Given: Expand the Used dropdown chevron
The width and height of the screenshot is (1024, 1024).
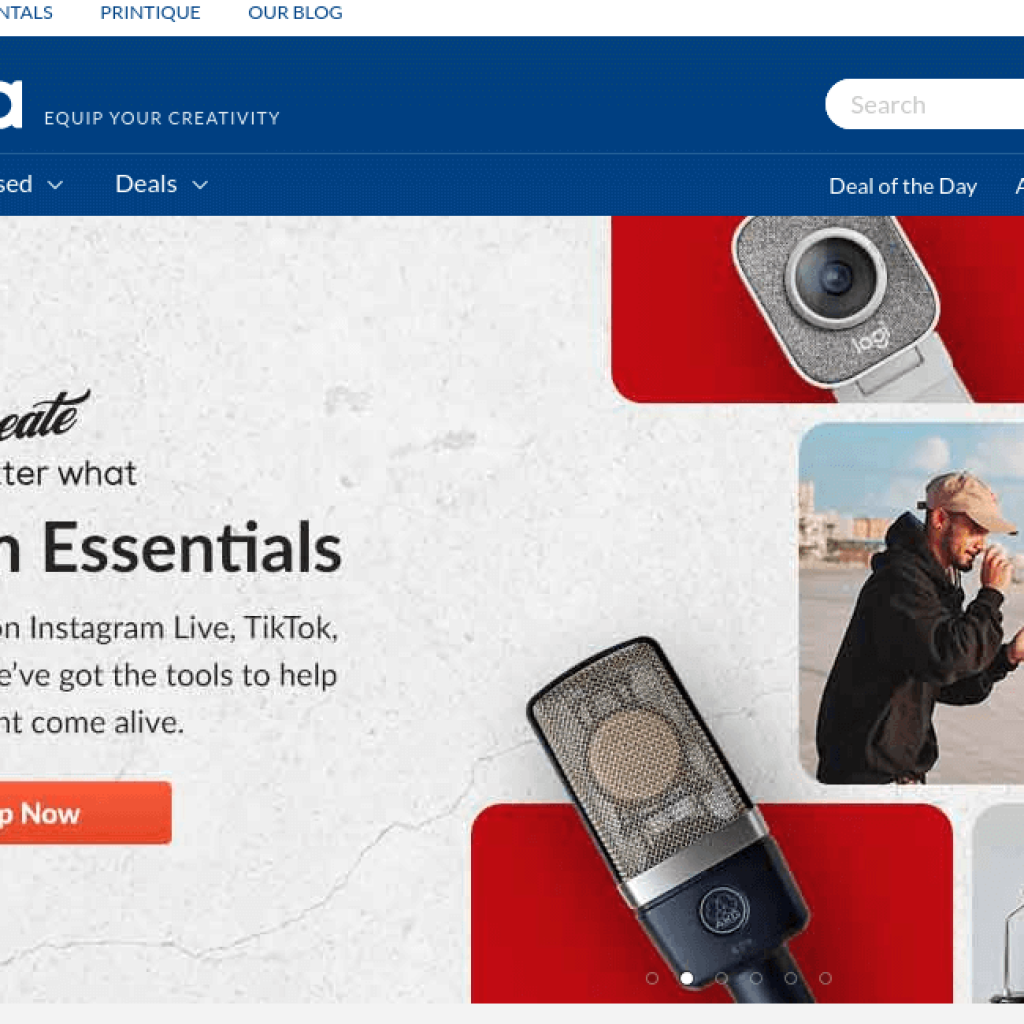Looking at the screenshot, I should (56, 185).
